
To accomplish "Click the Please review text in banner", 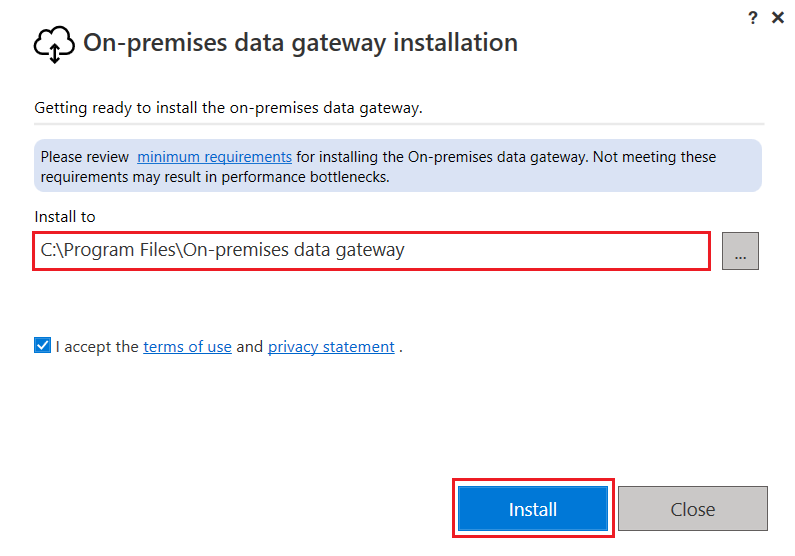I will pos(85,157).
